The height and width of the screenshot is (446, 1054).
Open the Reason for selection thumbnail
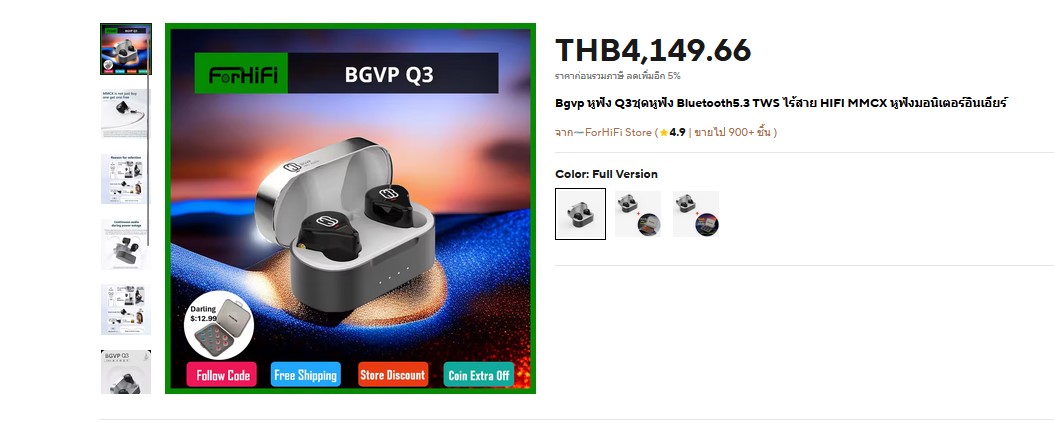126,179
